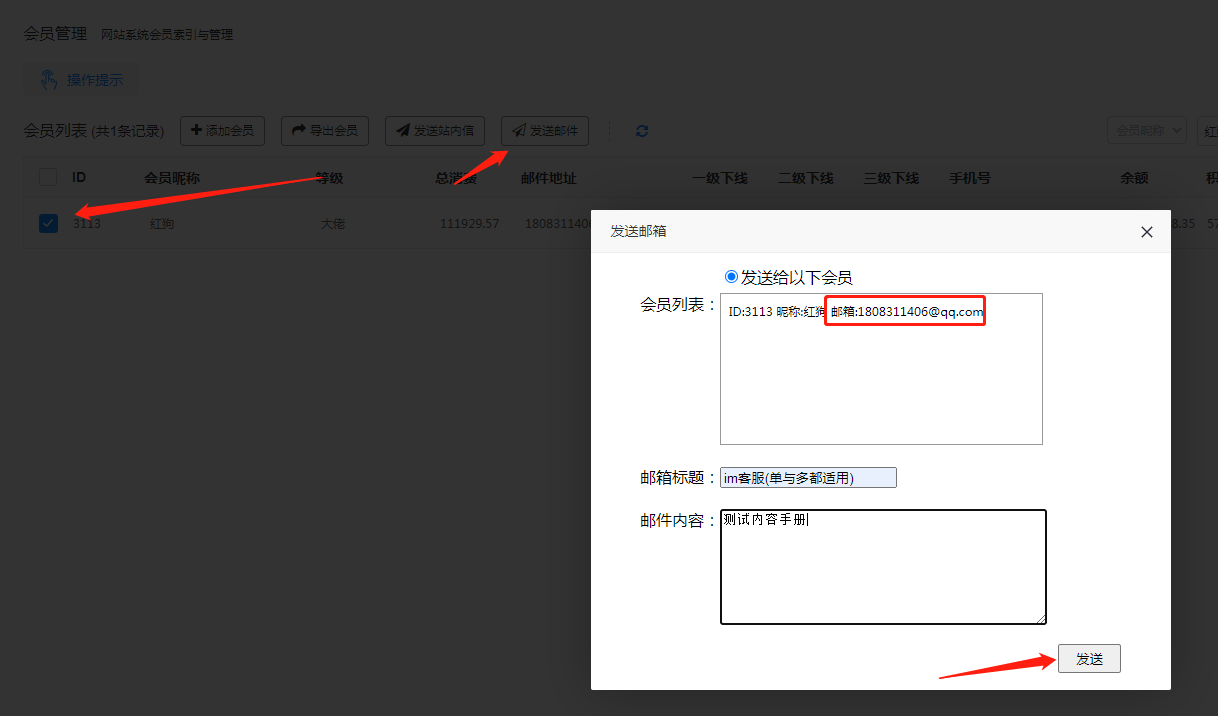Click the 会员列表 recipient text box
This screenshot has height=716, width=1218.
(880, 380)
